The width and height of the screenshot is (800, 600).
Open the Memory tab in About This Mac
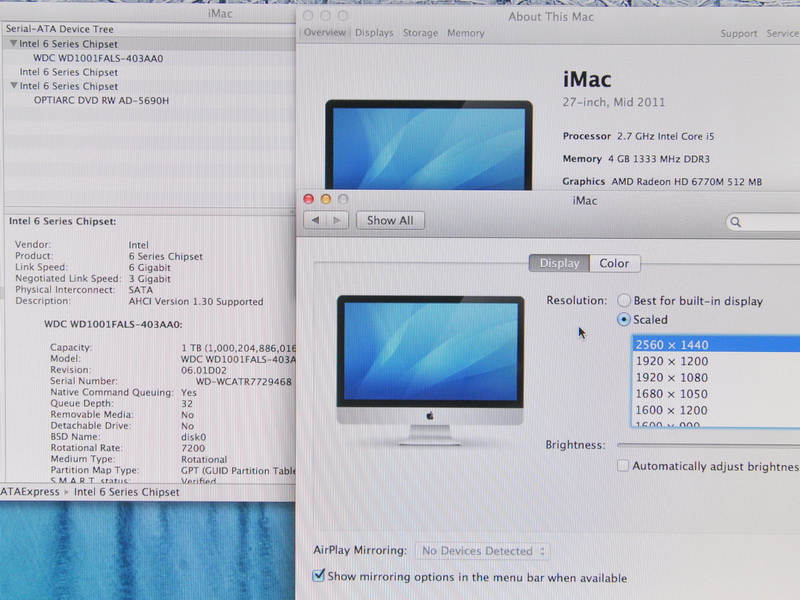(x=466, y=33)
